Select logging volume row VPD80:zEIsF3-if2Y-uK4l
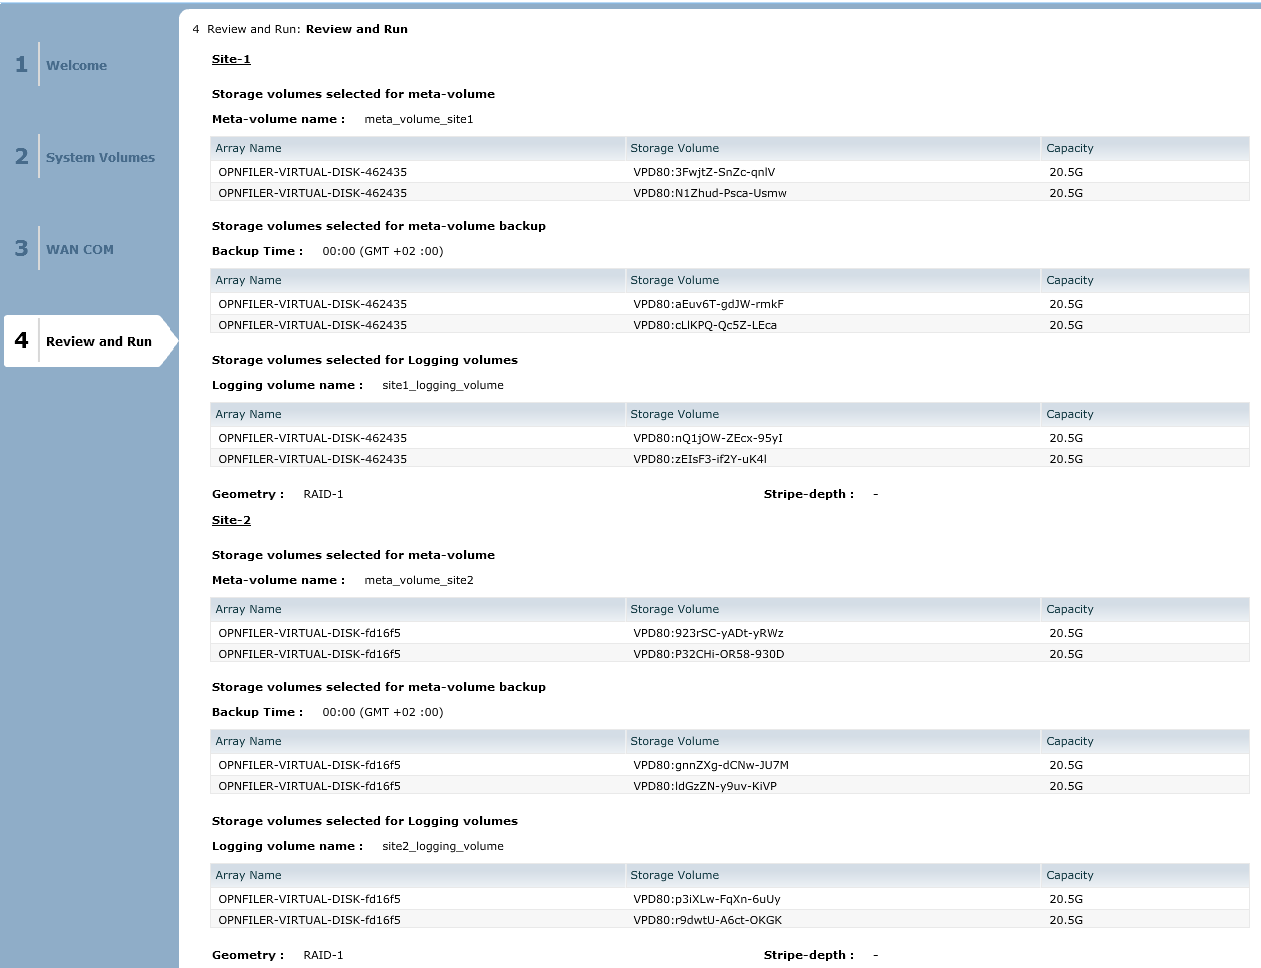Image resolution: width=1261 pixels, height=968 pixels. [699, 459]
